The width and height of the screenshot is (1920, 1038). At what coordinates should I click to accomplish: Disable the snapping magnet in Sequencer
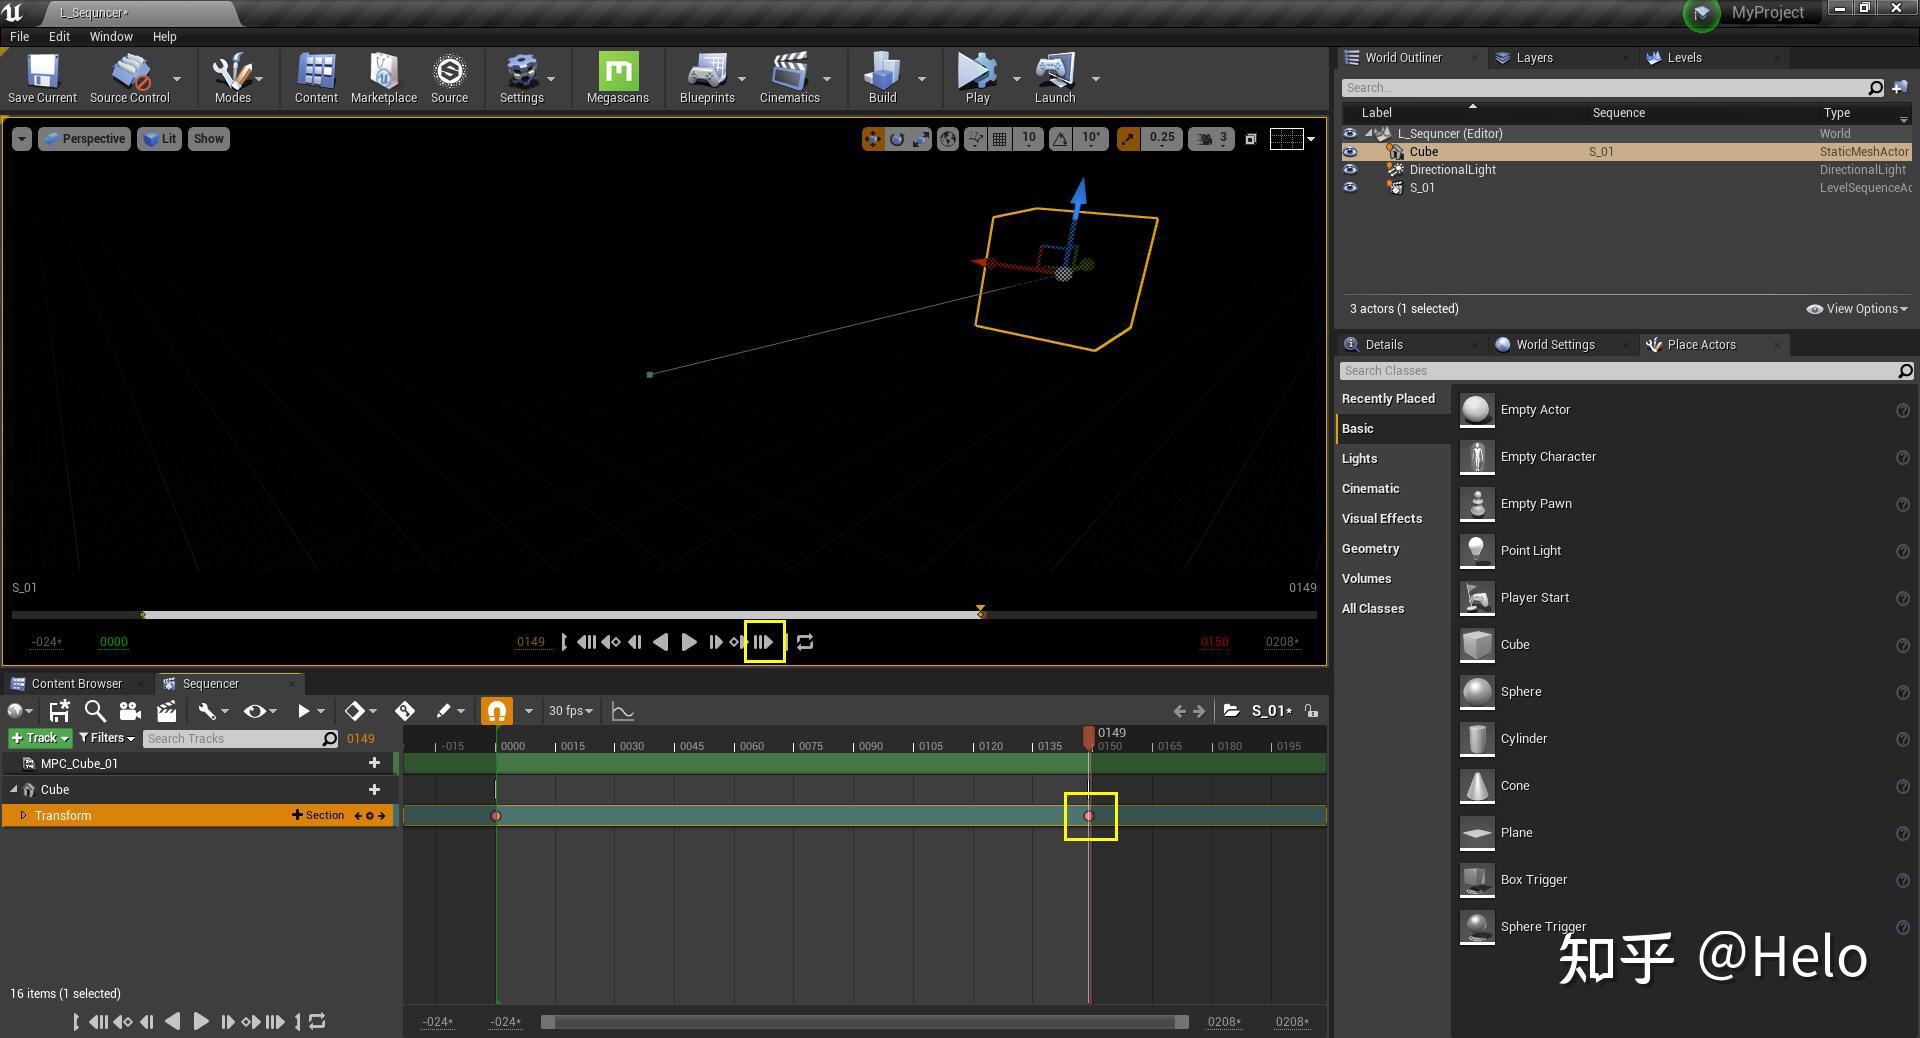pos(496,711)
